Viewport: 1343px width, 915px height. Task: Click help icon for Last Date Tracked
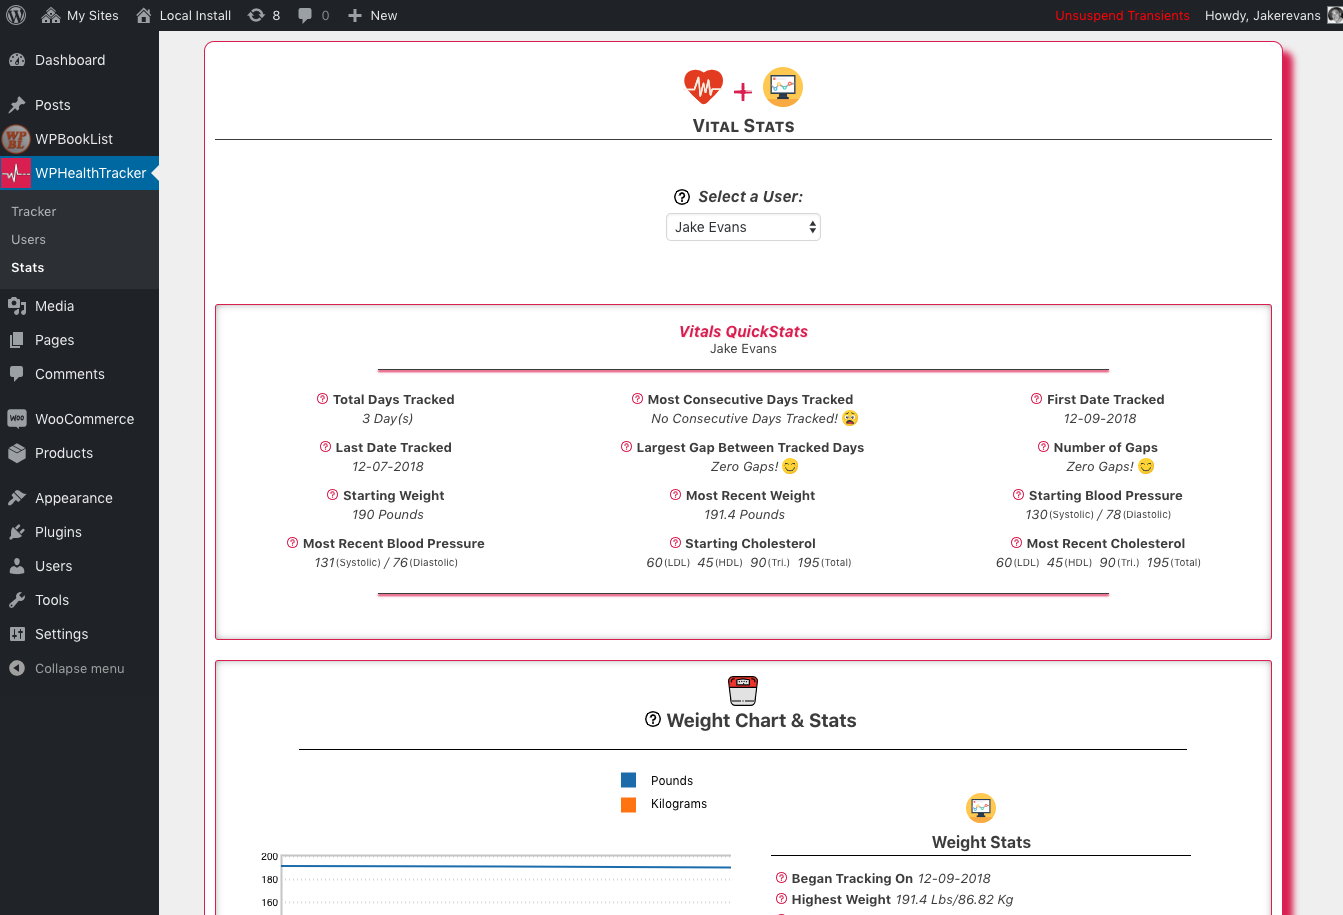(325, 447)
